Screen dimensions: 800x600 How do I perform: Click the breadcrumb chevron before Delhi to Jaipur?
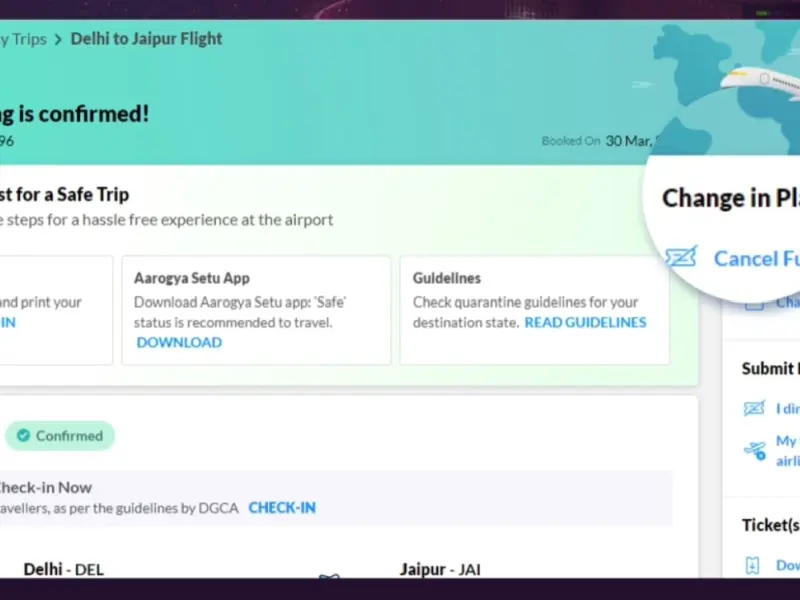tap(58, 40)
